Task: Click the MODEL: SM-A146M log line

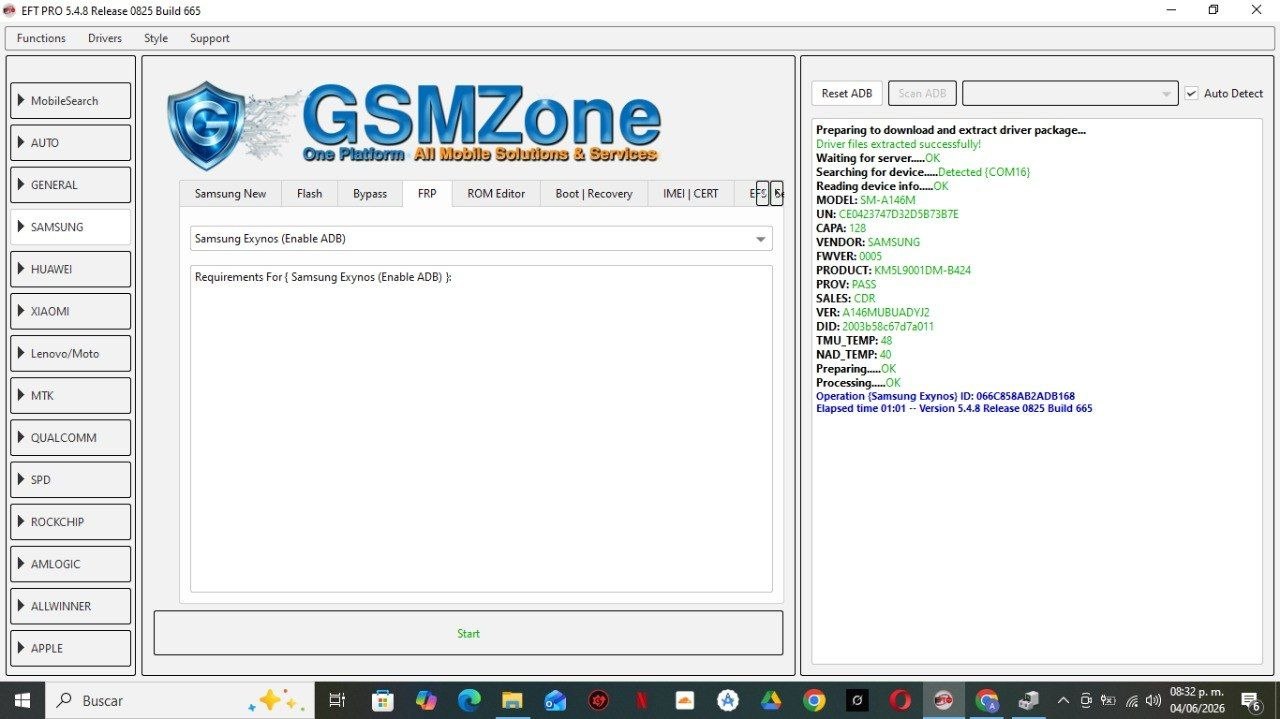Action: 865,200
